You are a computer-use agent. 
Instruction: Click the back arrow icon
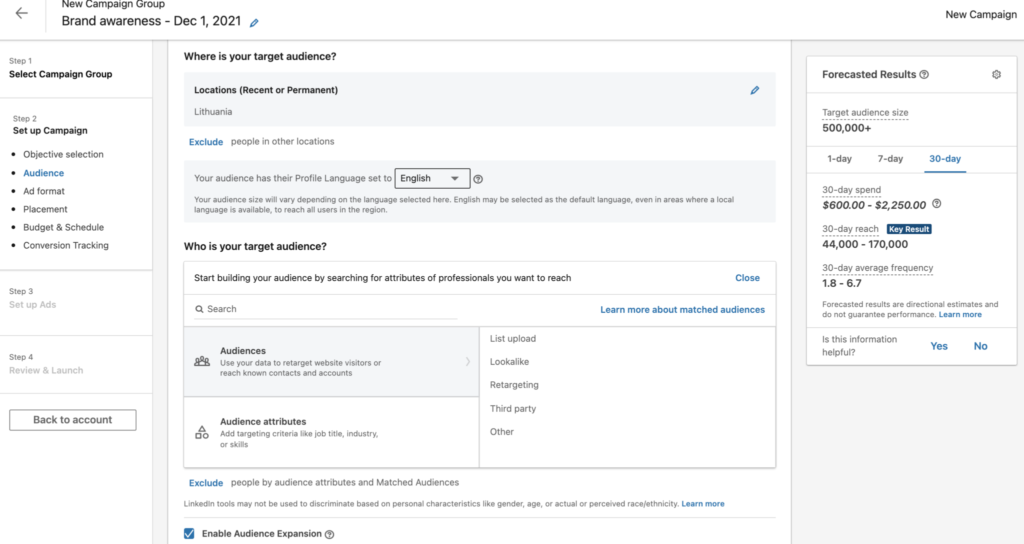click(22, 14)
